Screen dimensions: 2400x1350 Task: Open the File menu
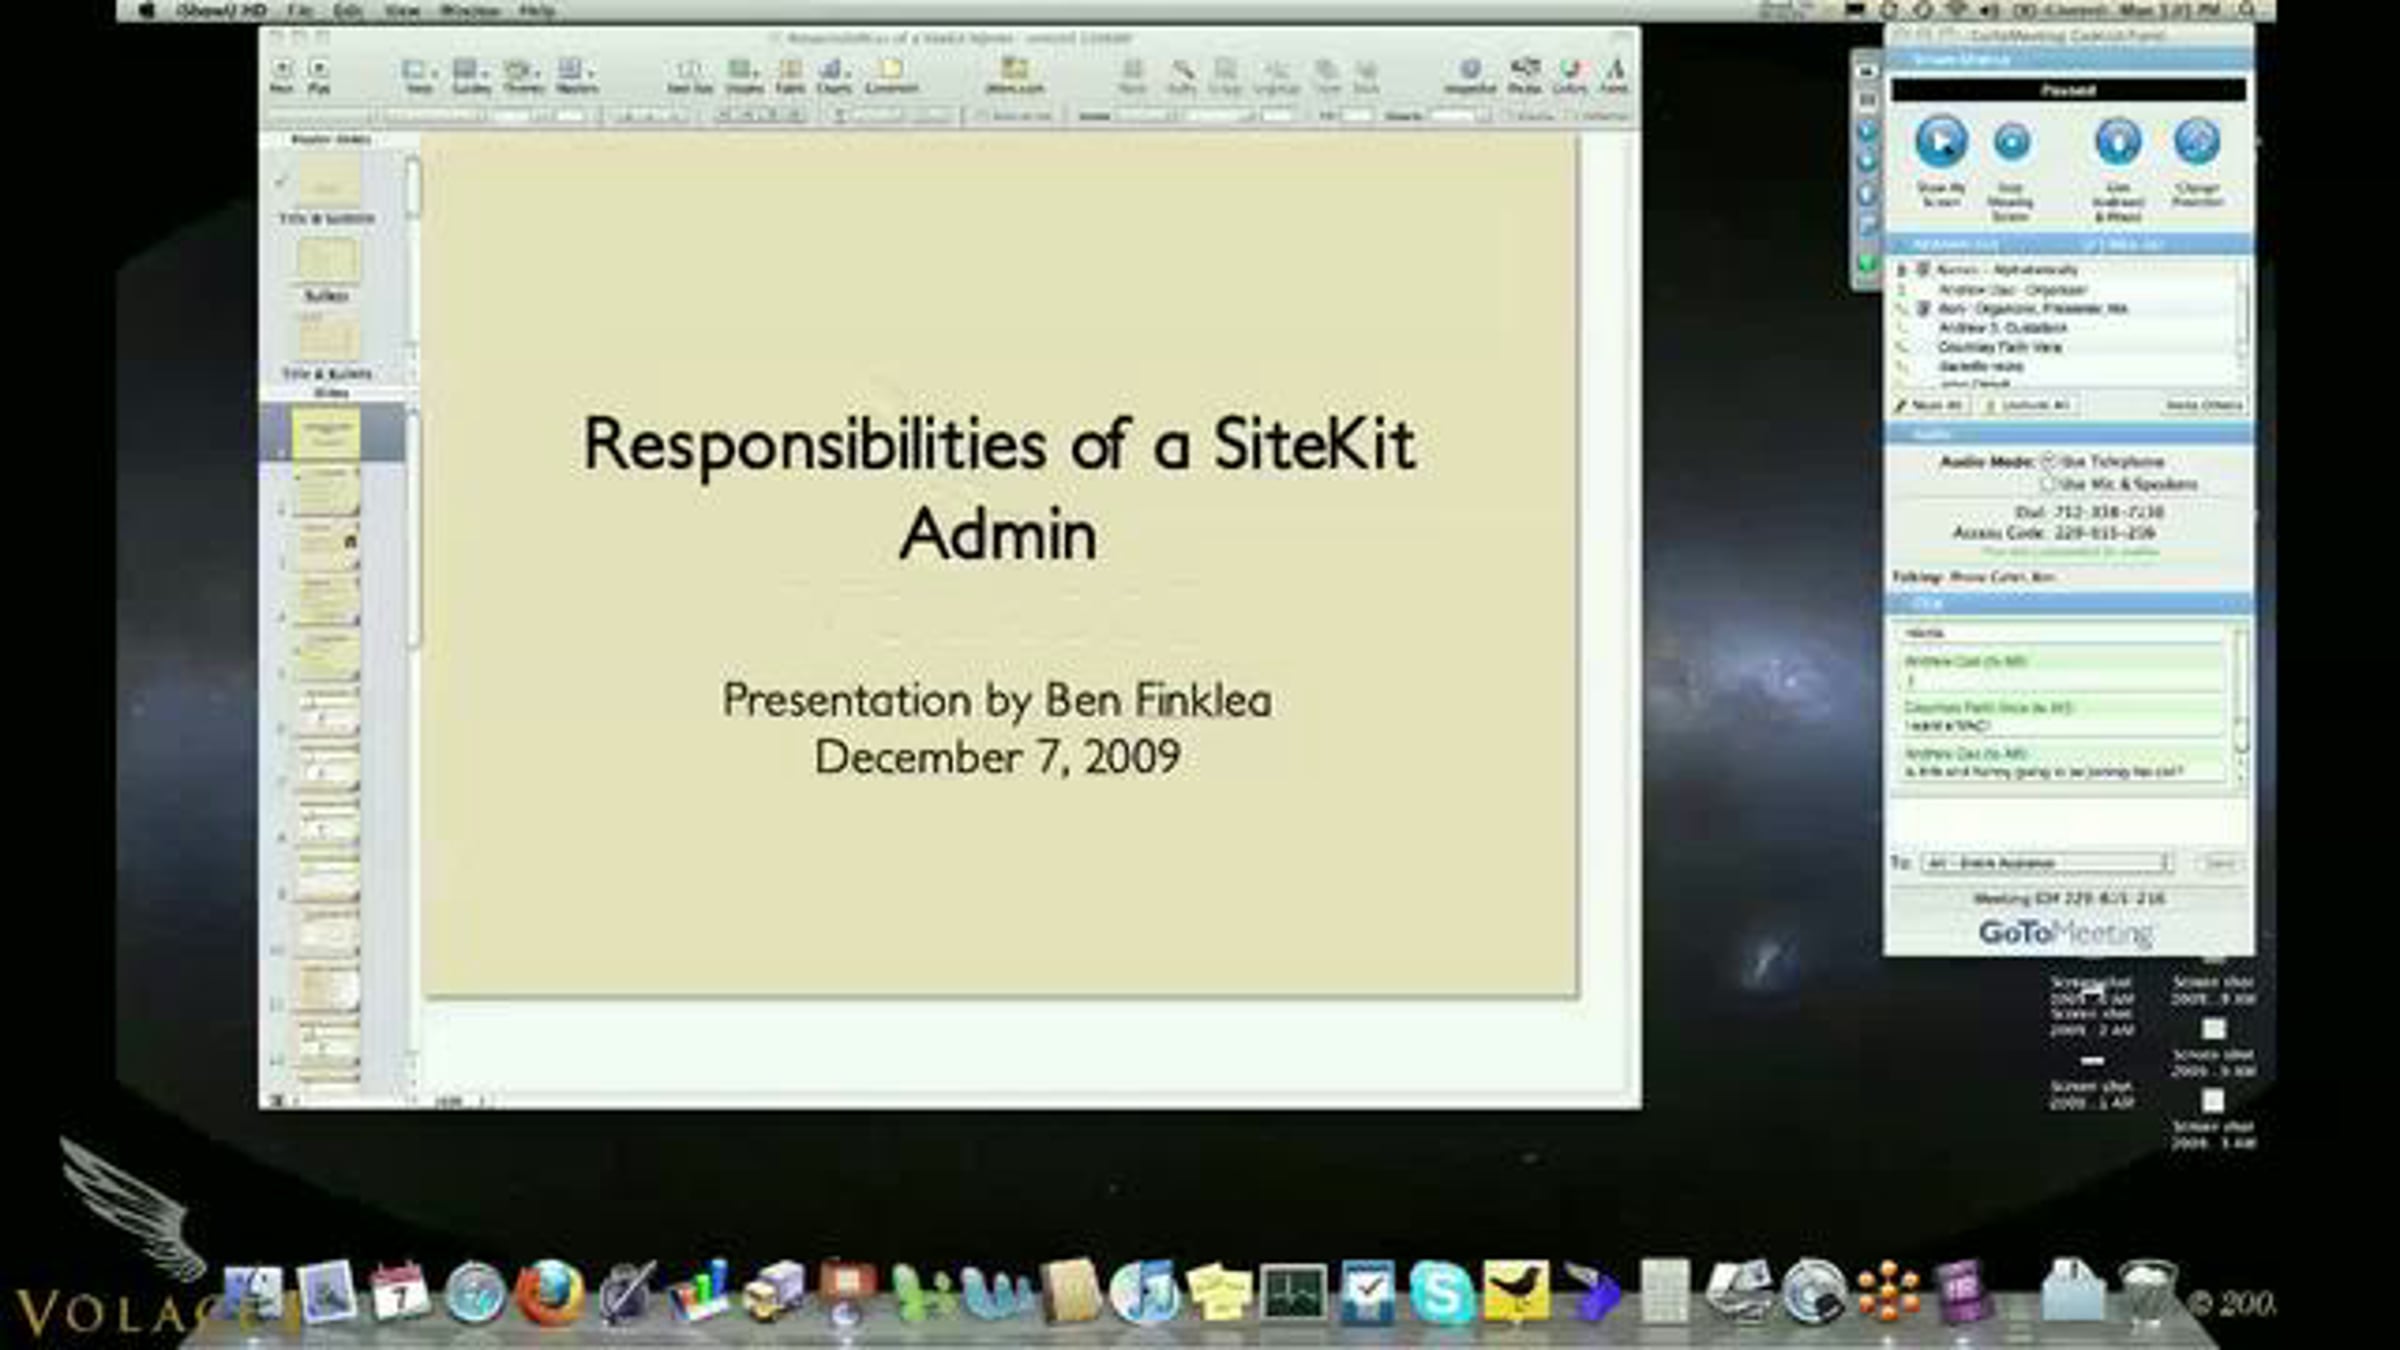299,11
